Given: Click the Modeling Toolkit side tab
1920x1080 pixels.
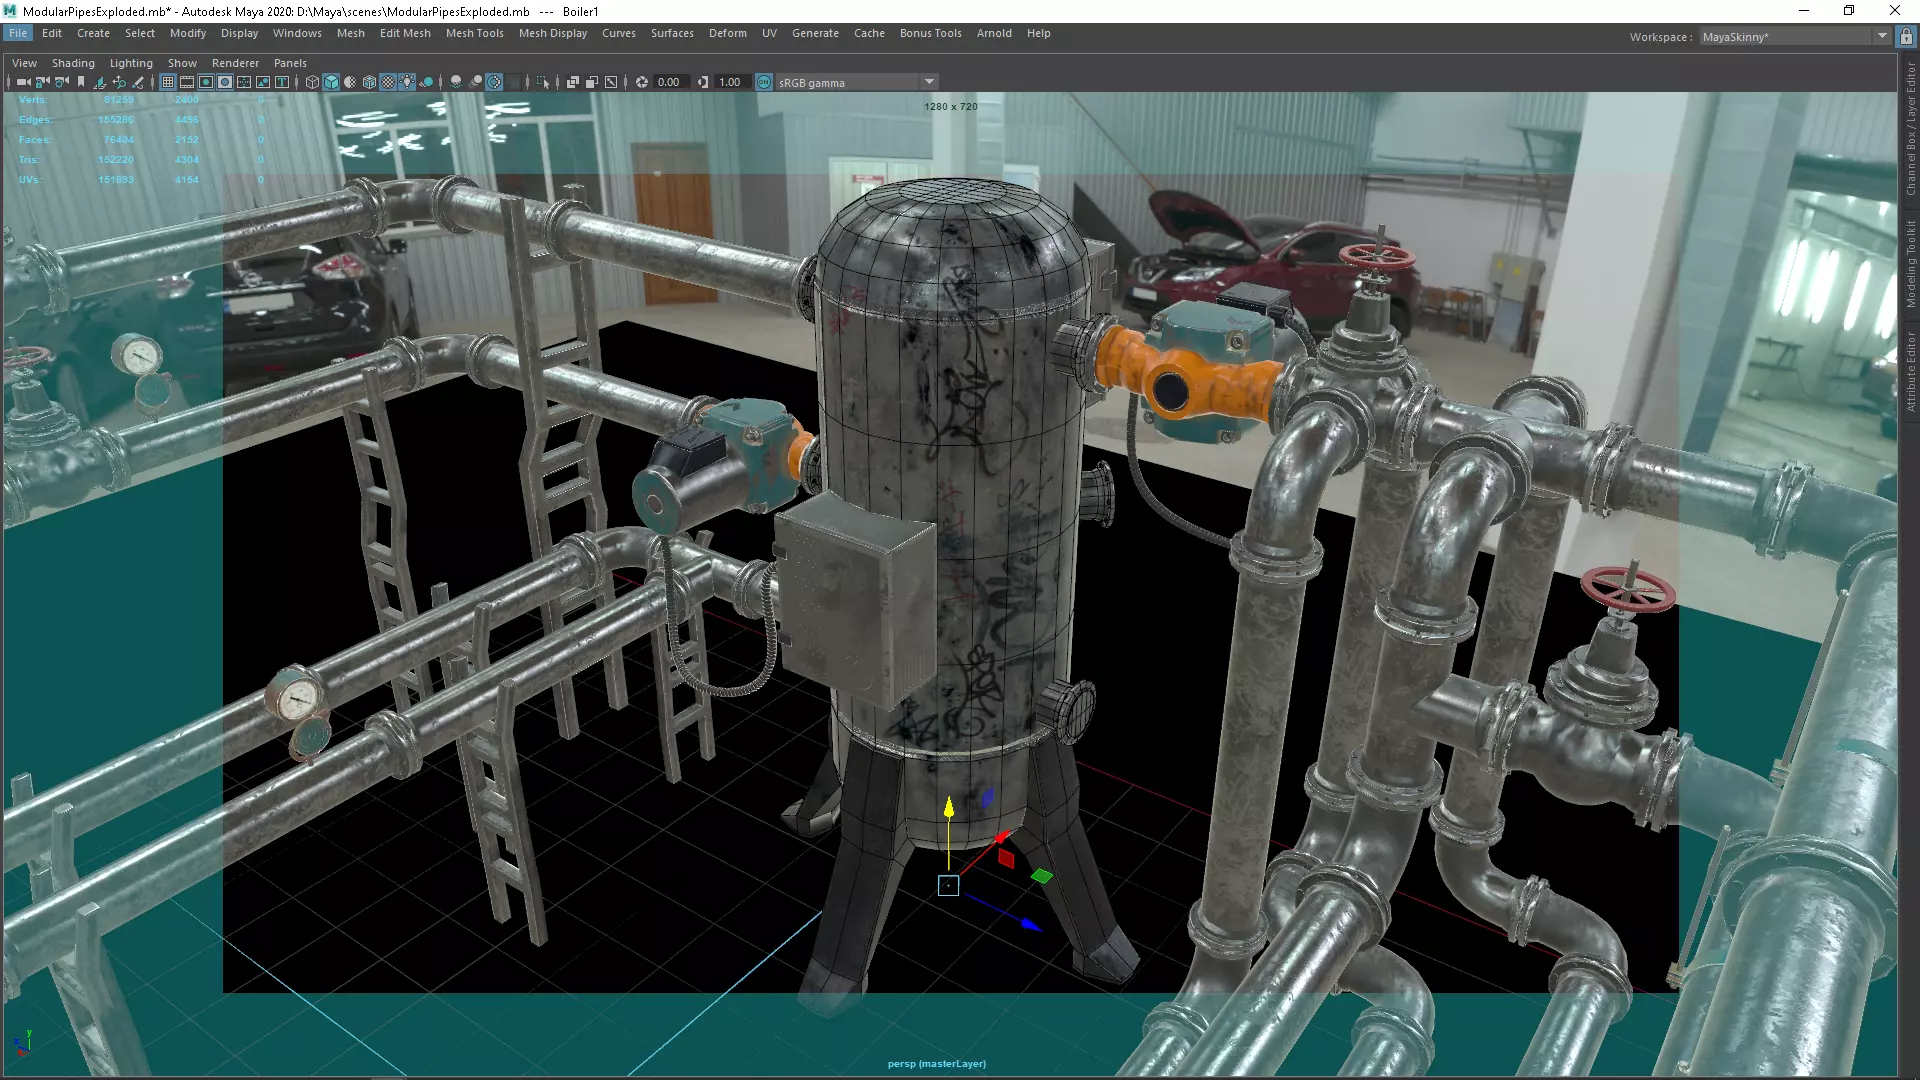Looking at the screenshot, I should [x=1910, y=264].
